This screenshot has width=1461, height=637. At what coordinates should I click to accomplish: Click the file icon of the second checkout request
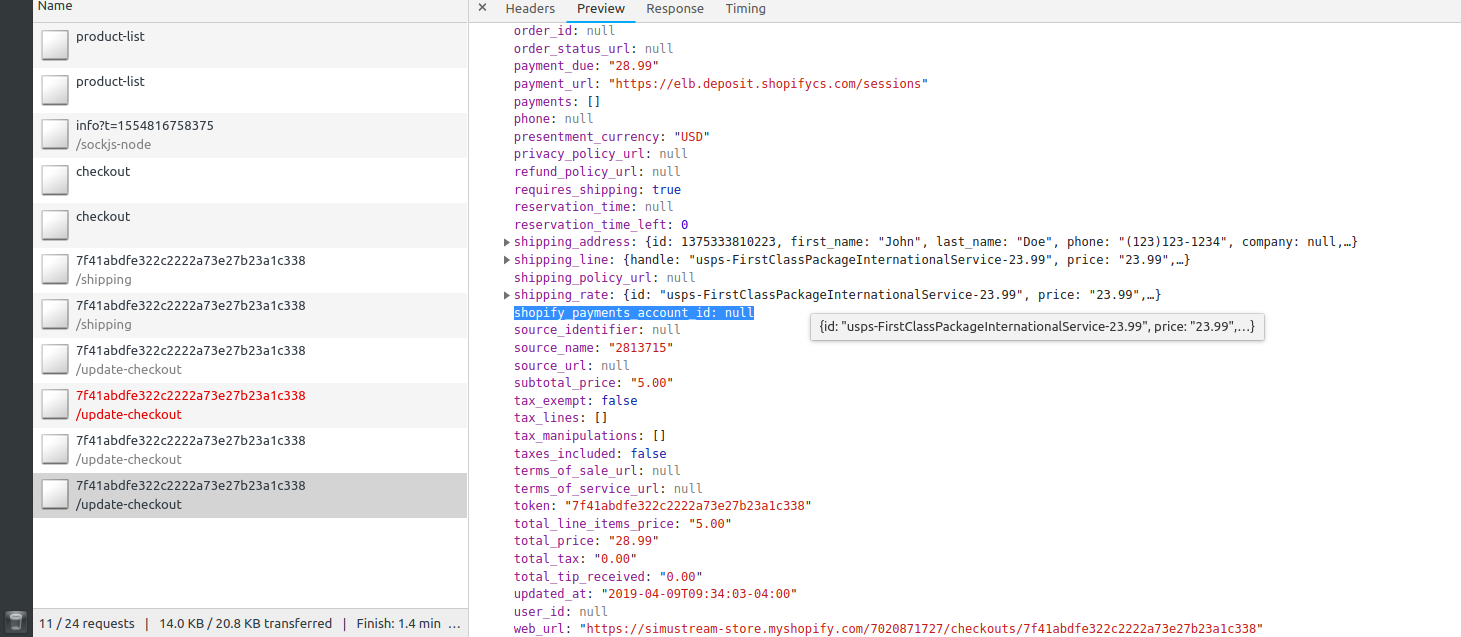pyautogui.click(x=54, y=225)
